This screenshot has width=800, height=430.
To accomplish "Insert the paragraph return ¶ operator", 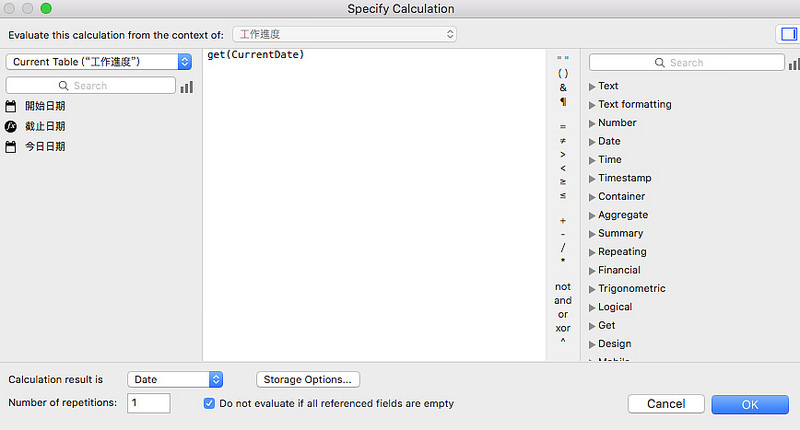I will (563, 102).
